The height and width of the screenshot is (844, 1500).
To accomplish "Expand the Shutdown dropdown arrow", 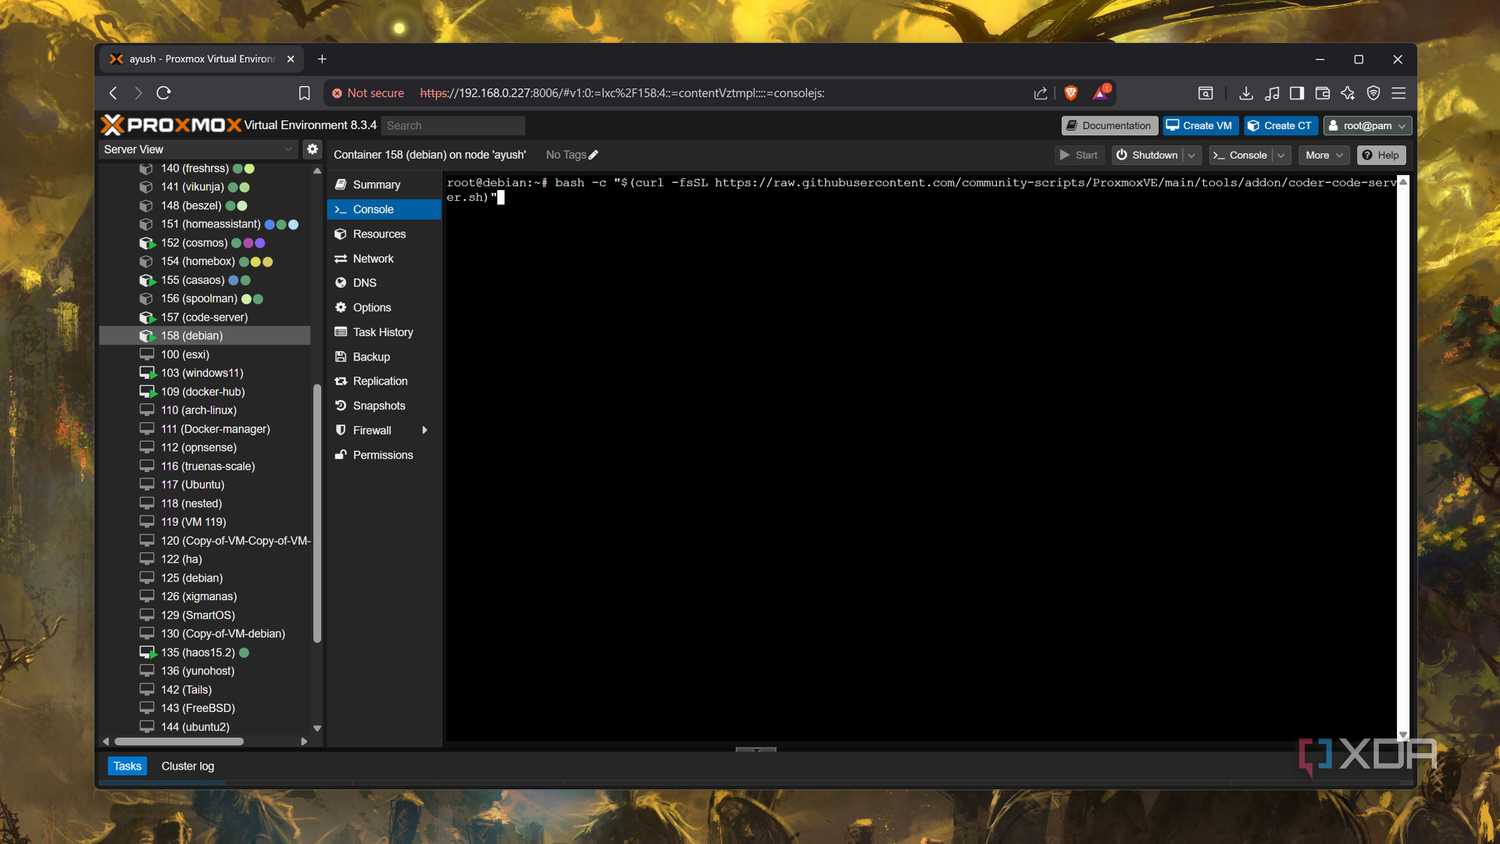I will click(1191, 155).
